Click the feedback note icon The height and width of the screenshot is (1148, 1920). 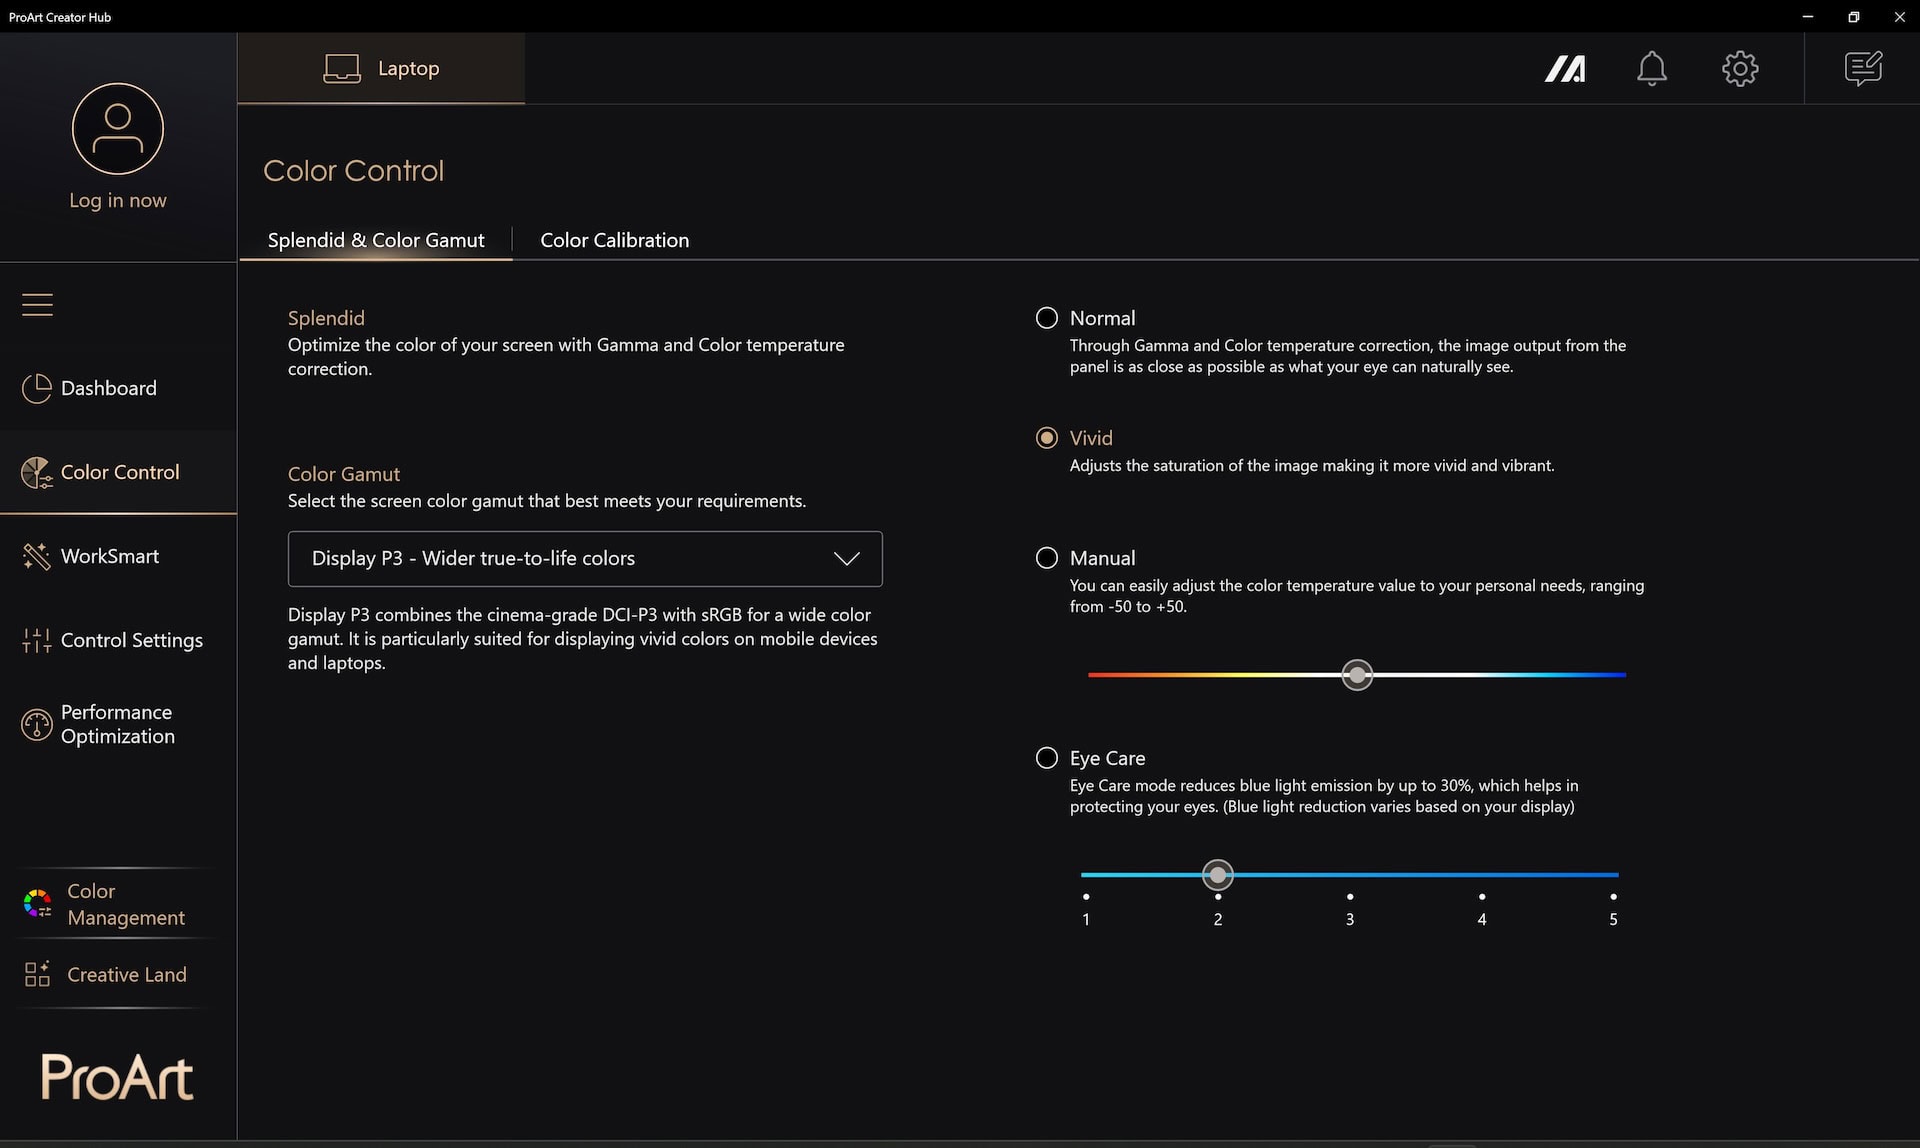tap(1863, 68)
